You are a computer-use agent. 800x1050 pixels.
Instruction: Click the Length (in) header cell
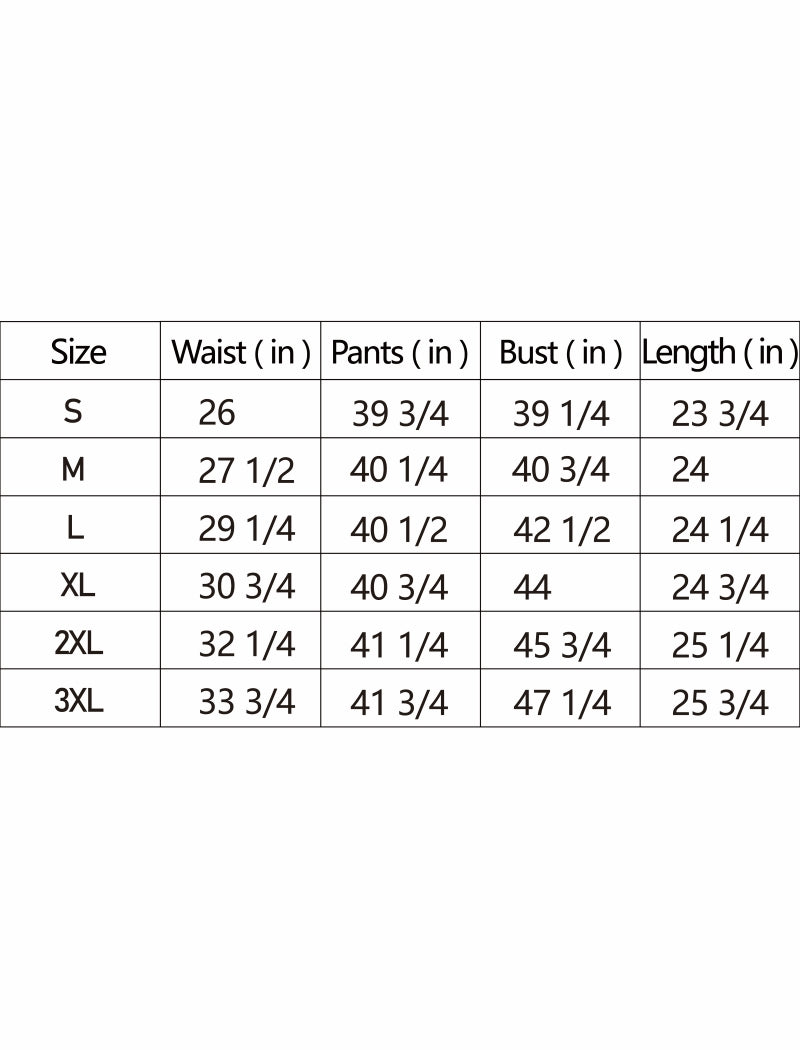click(720, 352)
